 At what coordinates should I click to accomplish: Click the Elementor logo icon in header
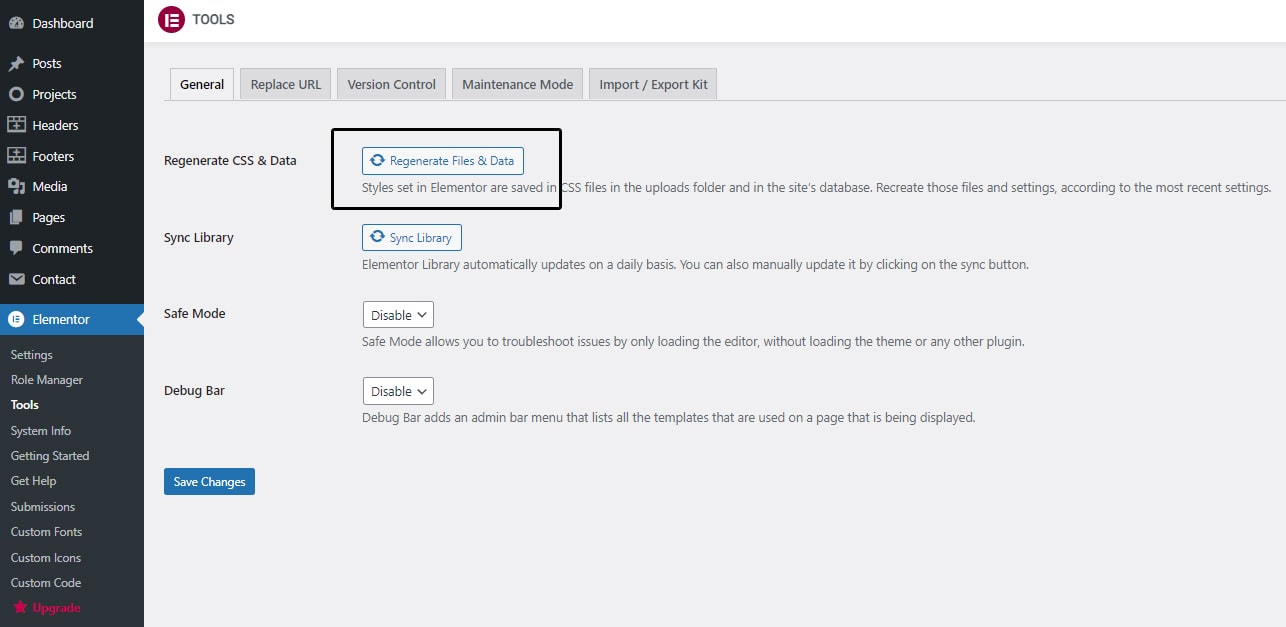click(x=171, y=19)
